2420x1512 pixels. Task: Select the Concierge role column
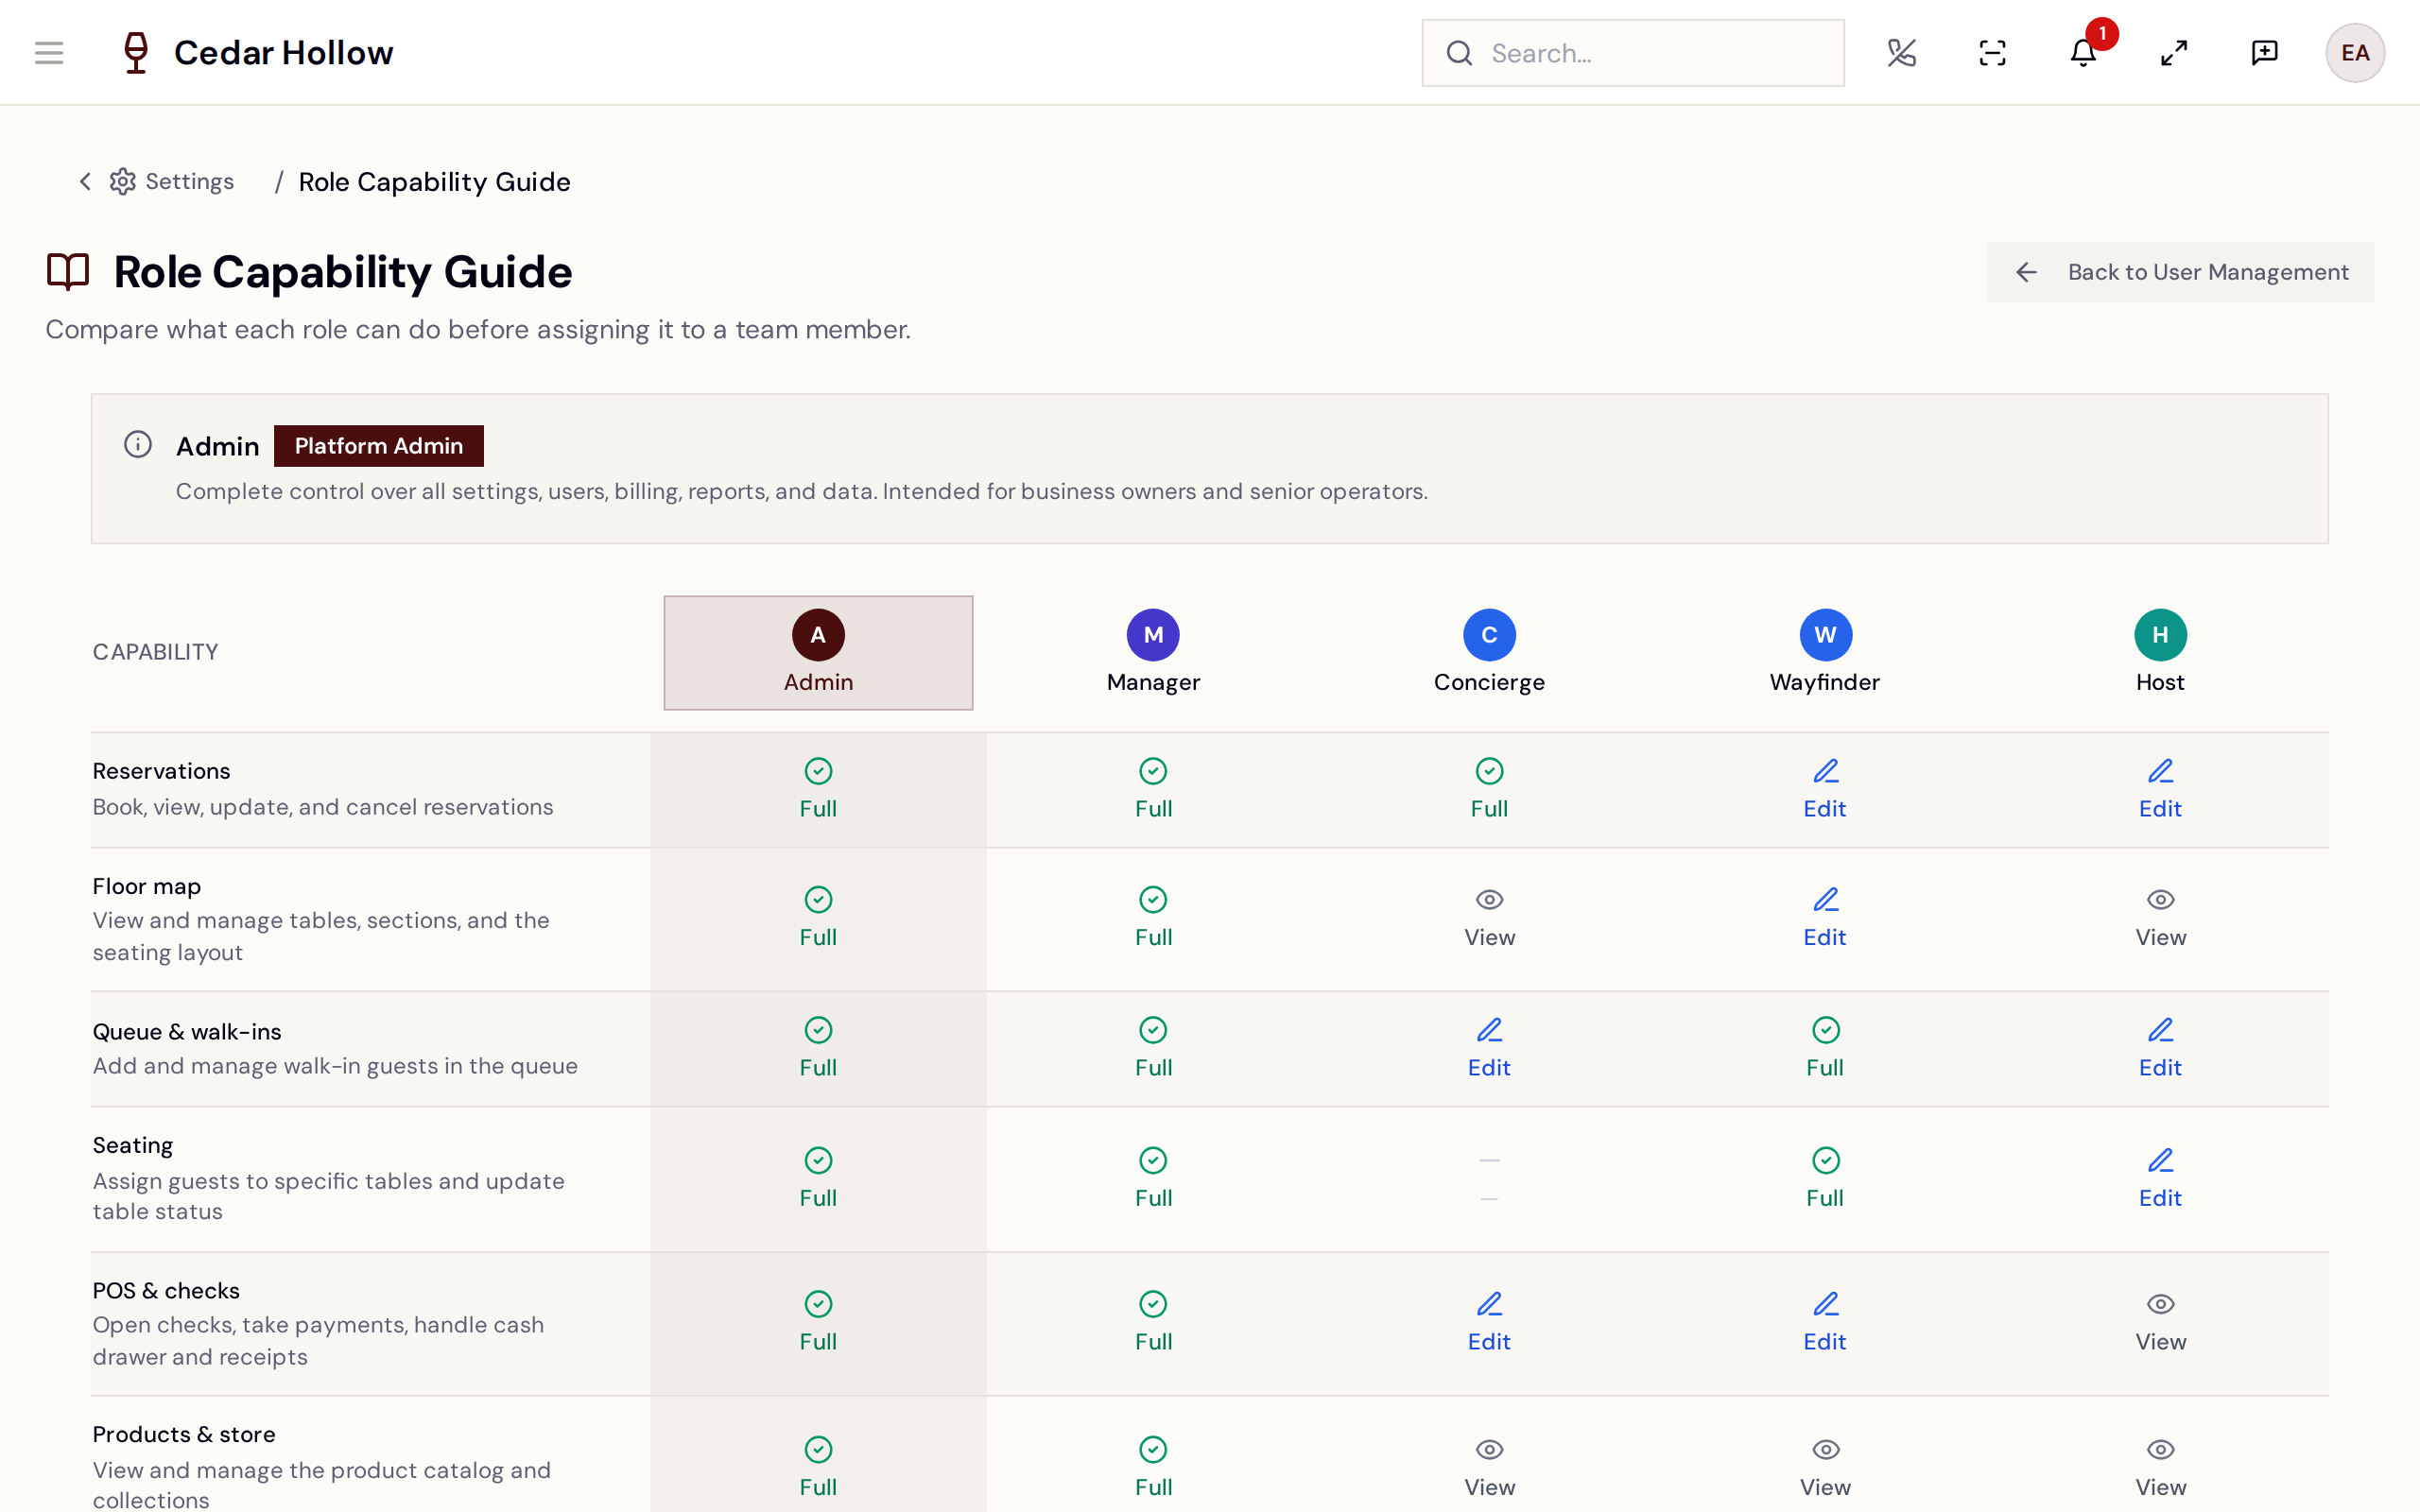pos(1489,653)
